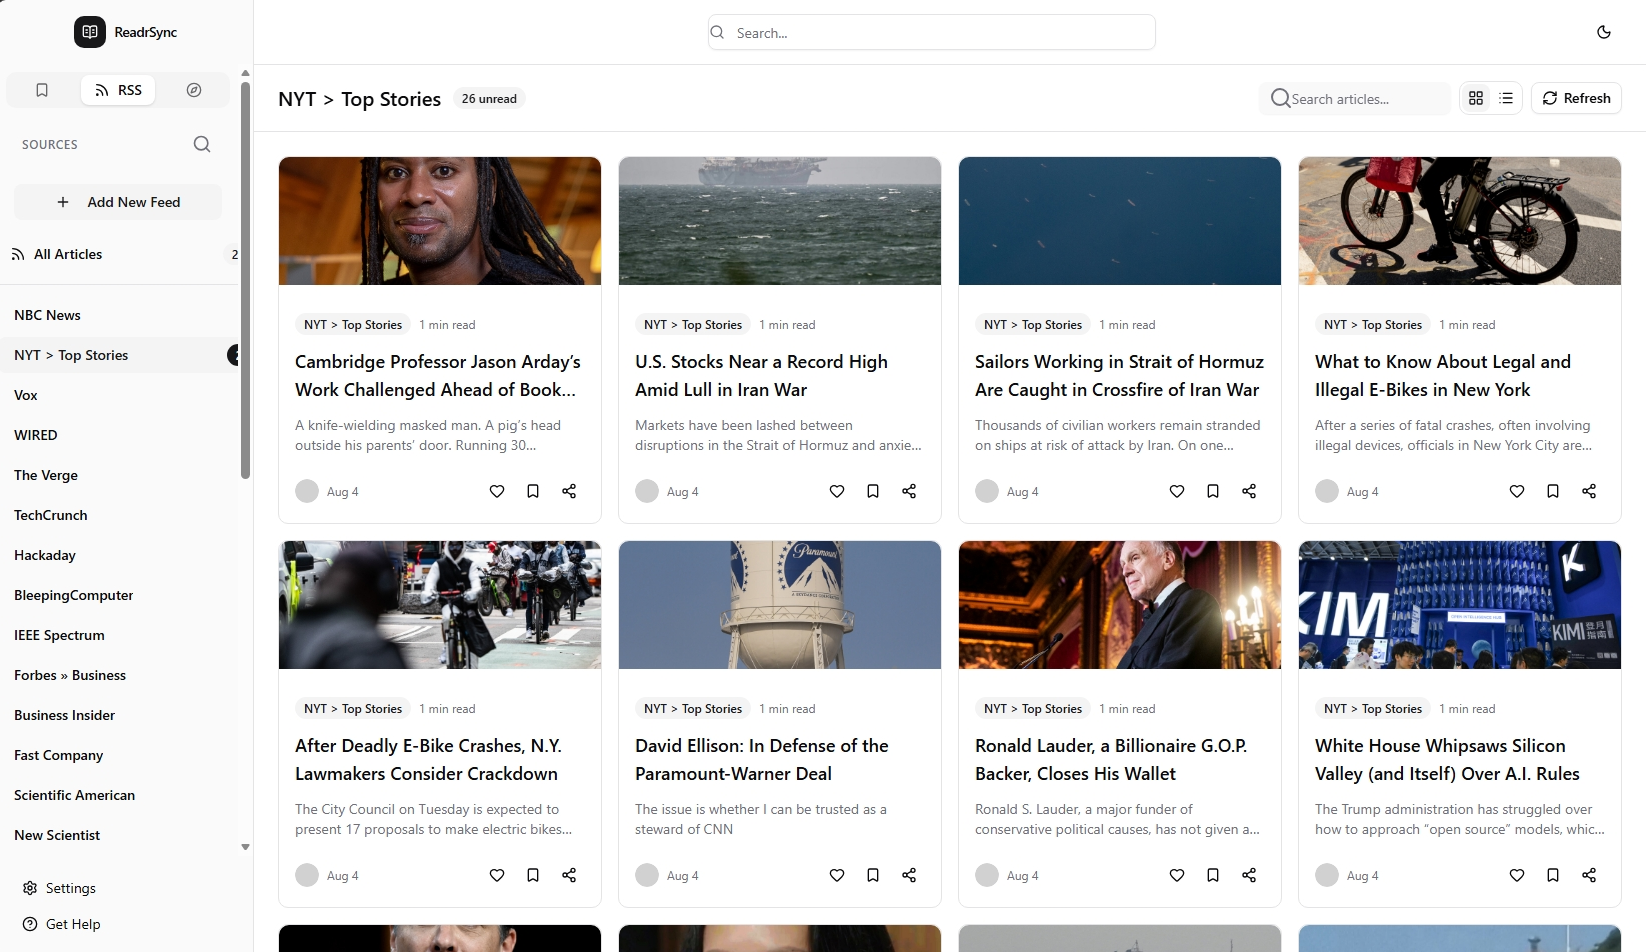Share the White House Whipsaws Silicon Valley article

click(1589, 875)
